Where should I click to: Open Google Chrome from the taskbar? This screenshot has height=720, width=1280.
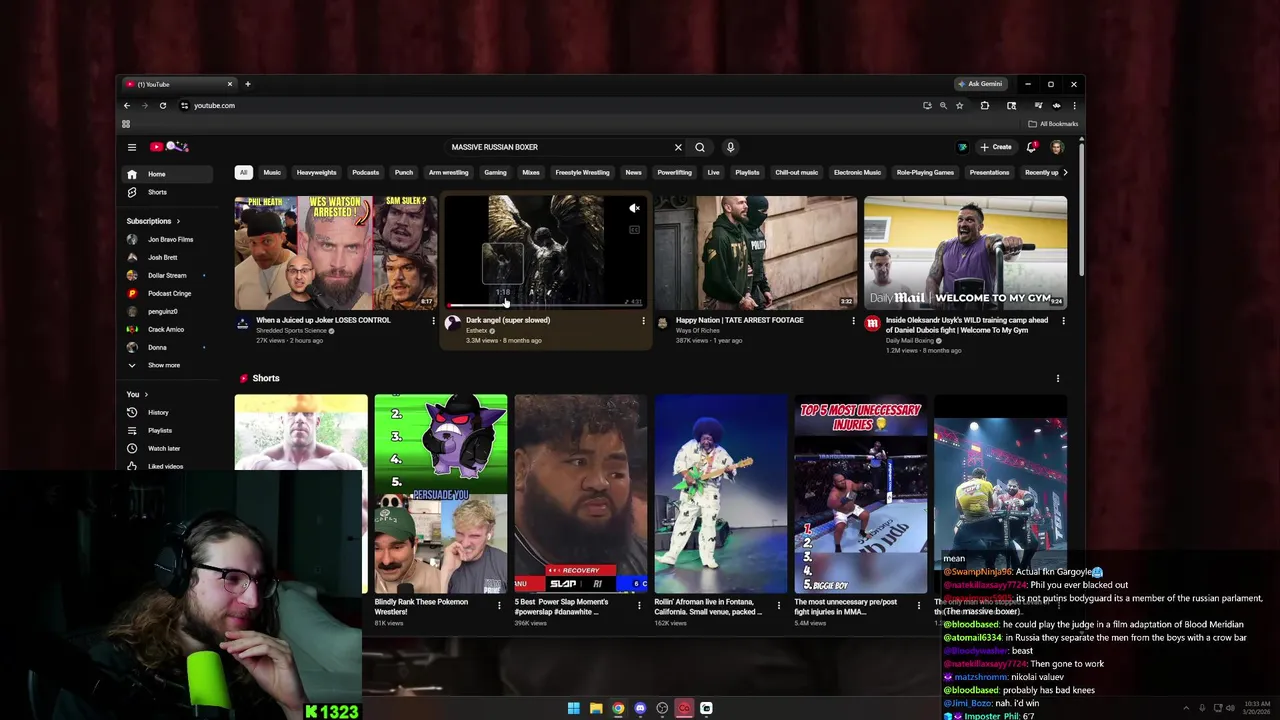pyautogui.click(x=618, y=709)
